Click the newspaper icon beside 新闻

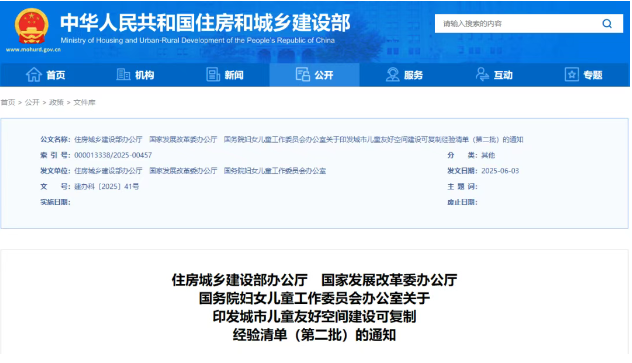point(213,75)
